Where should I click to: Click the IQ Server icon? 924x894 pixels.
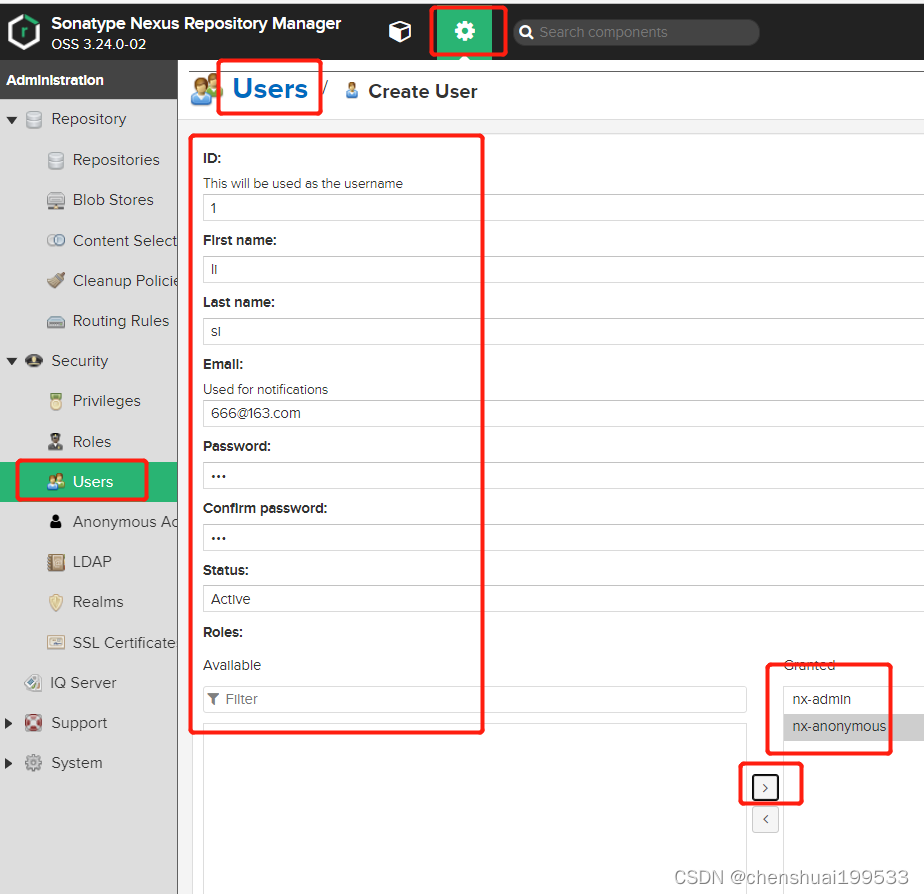coord(34,682)
